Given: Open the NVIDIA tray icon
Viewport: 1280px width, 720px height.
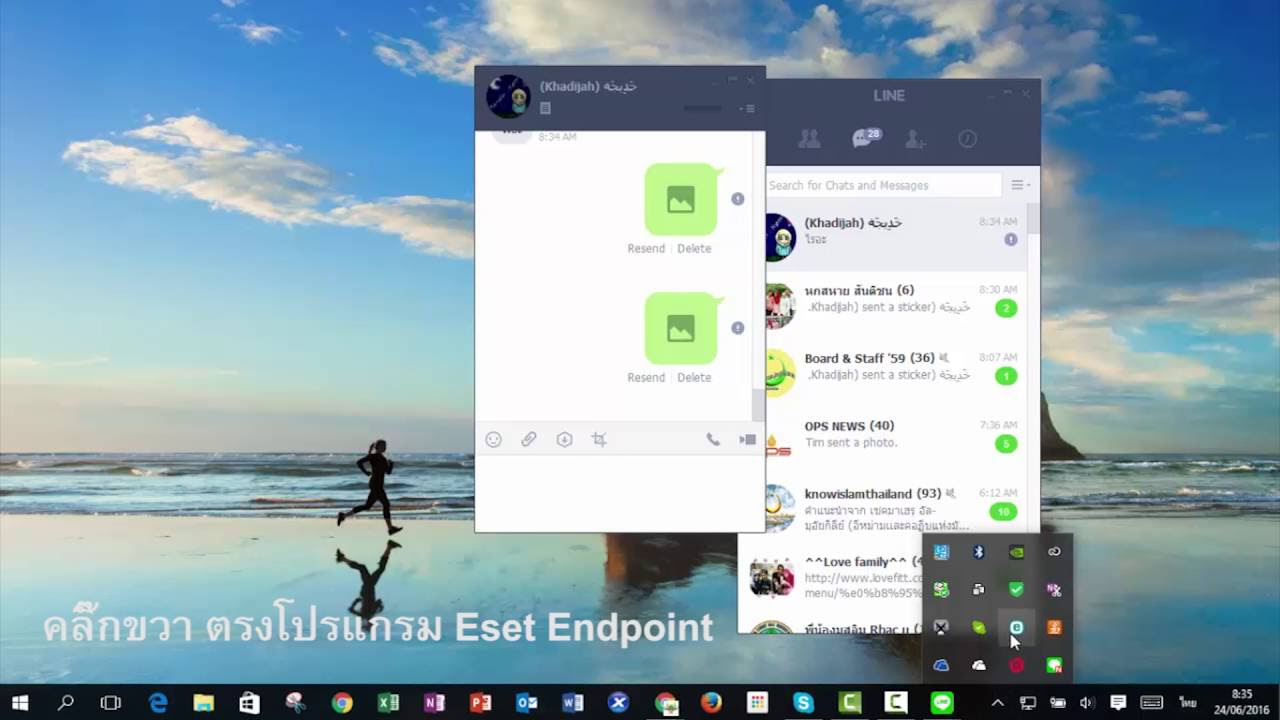Looking at the screenshot, I should (x=1016, y=552).
